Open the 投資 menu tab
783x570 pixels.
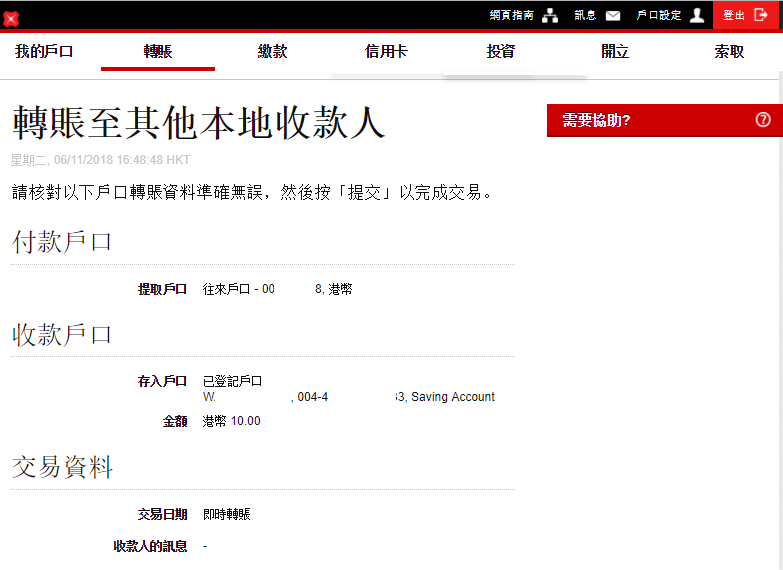[500, 52]
